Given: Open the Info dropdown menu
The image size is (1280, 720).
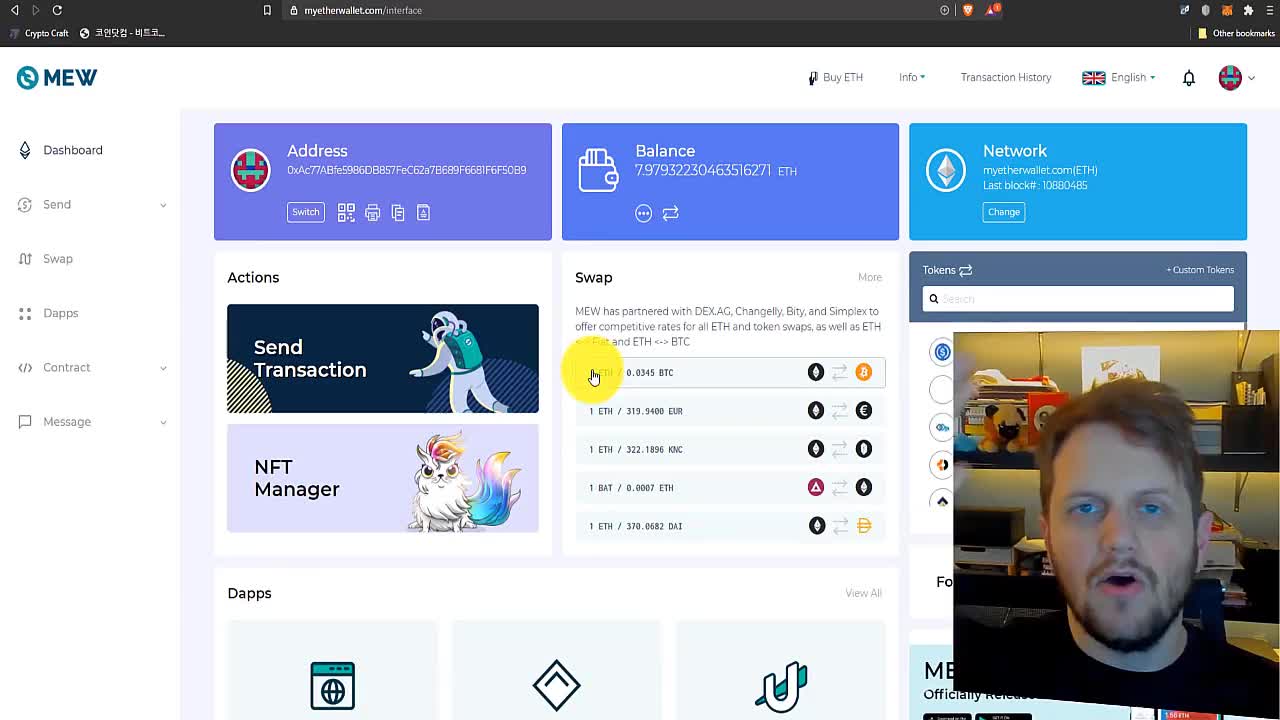Looking at the screenshot, I should 911,77.
